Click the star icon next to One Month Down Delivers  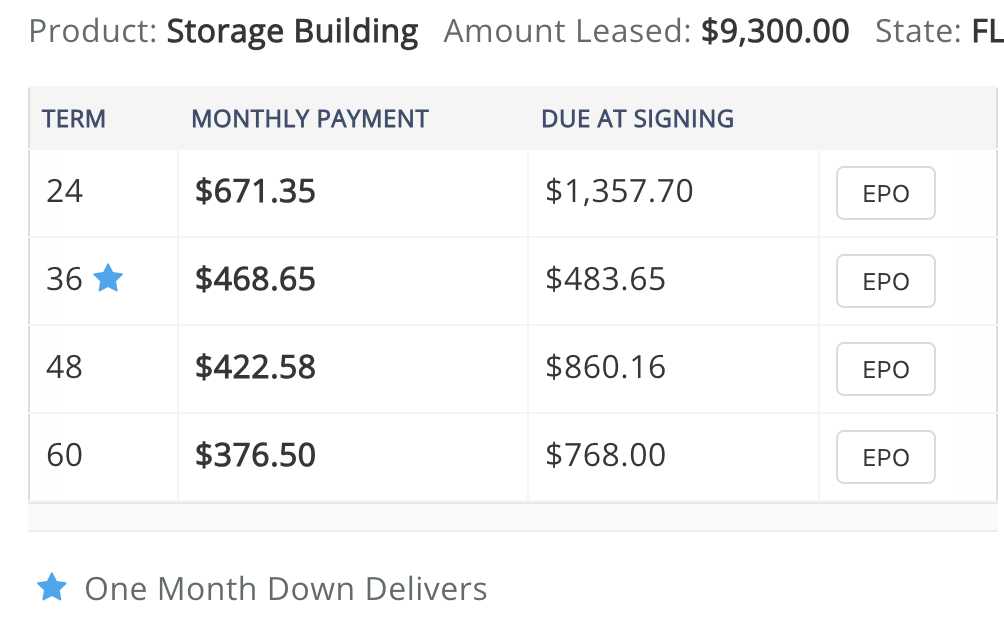pos(52,587)
